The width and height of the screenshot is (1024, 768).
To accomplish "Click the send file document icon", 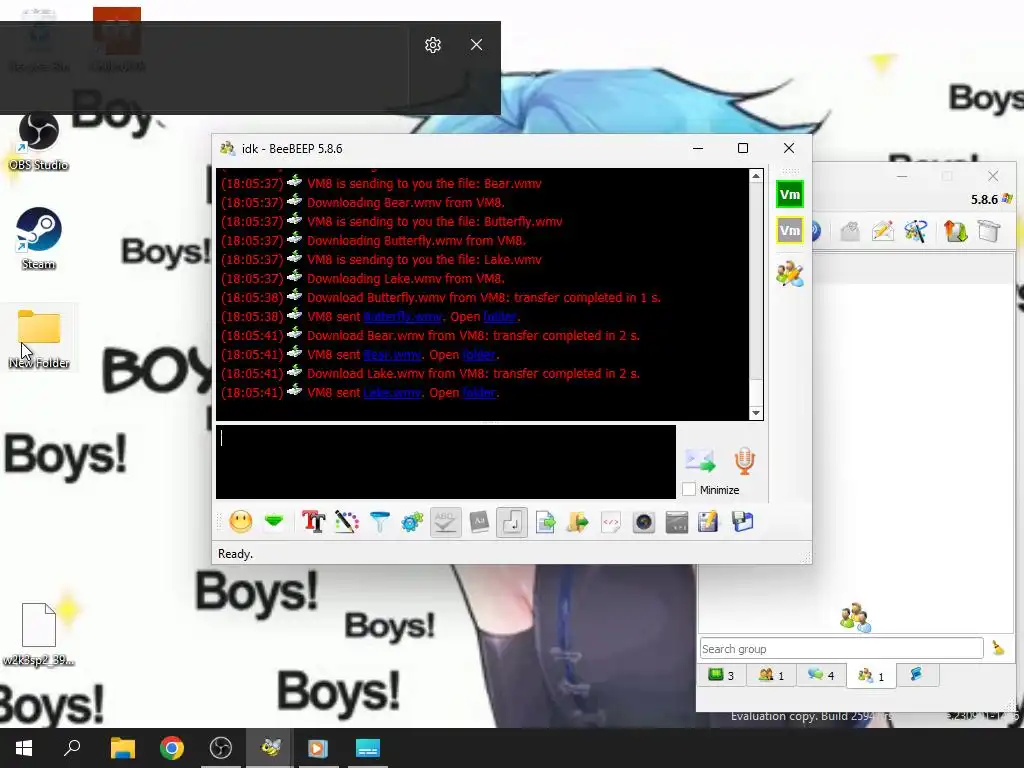I will coord(545,522).
